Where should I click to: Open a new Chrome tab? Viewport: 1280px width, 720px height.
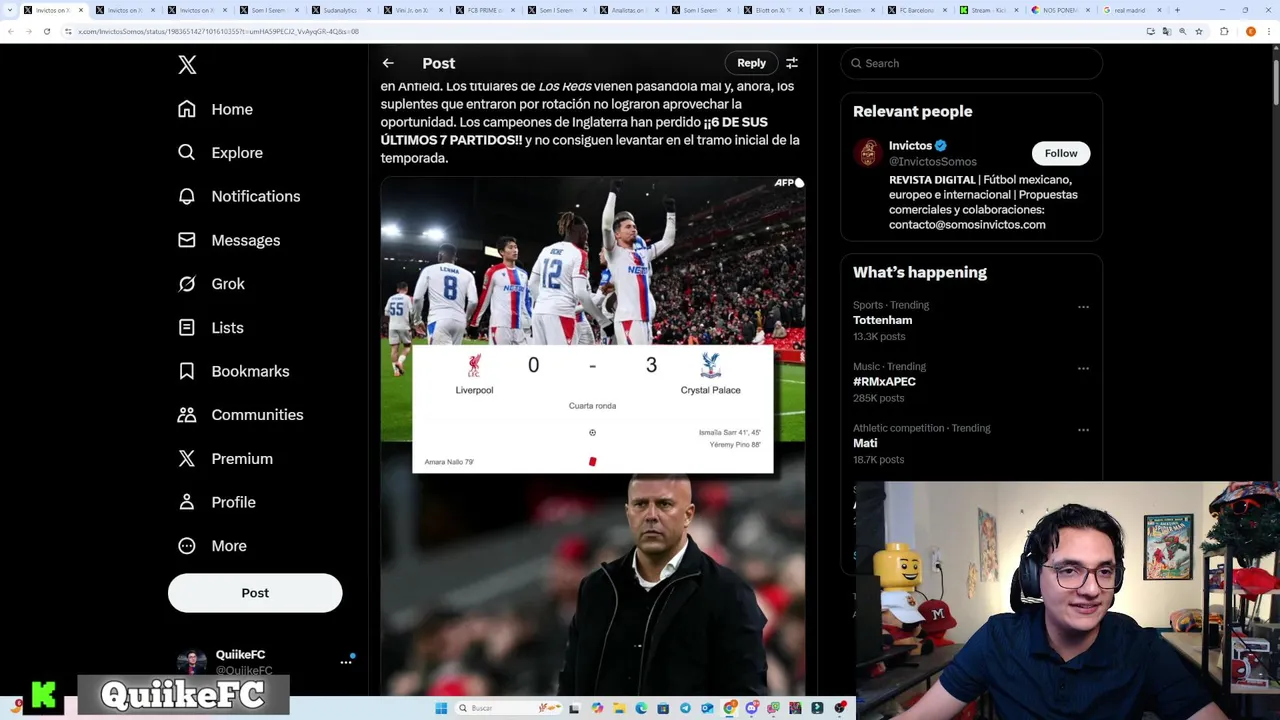coord(1177,10)
